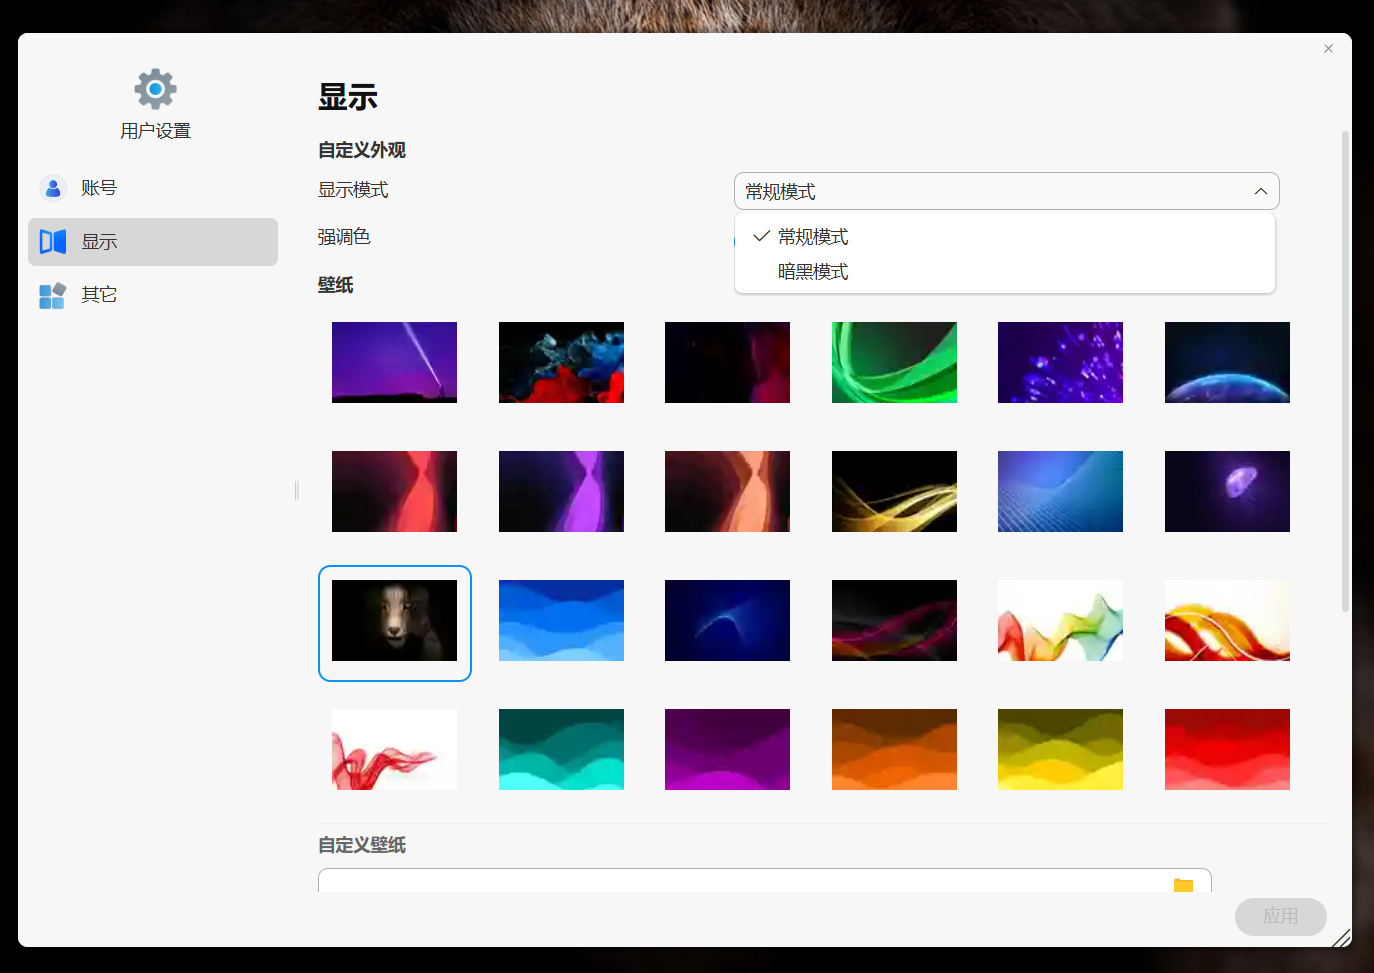Select the bright blue waves wallpaper
This screenshot has height=973, width=1374.
561,620
